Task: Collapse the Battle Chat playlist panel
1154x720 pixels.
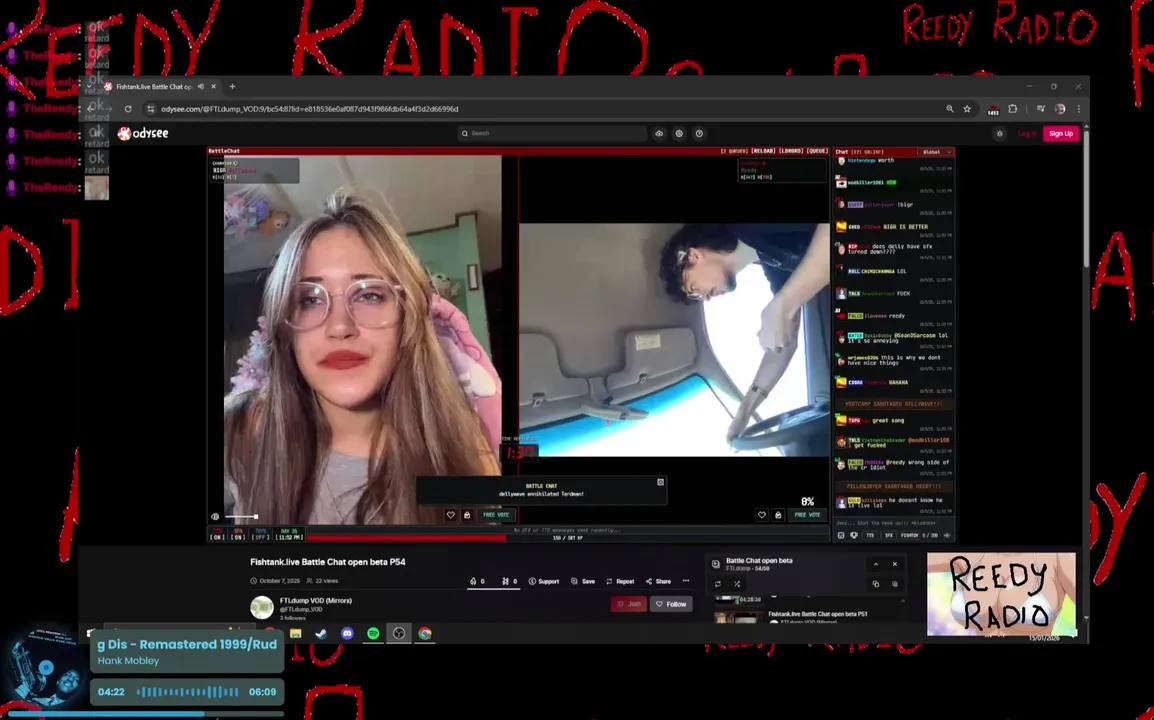Action: [x=876, y=564]
